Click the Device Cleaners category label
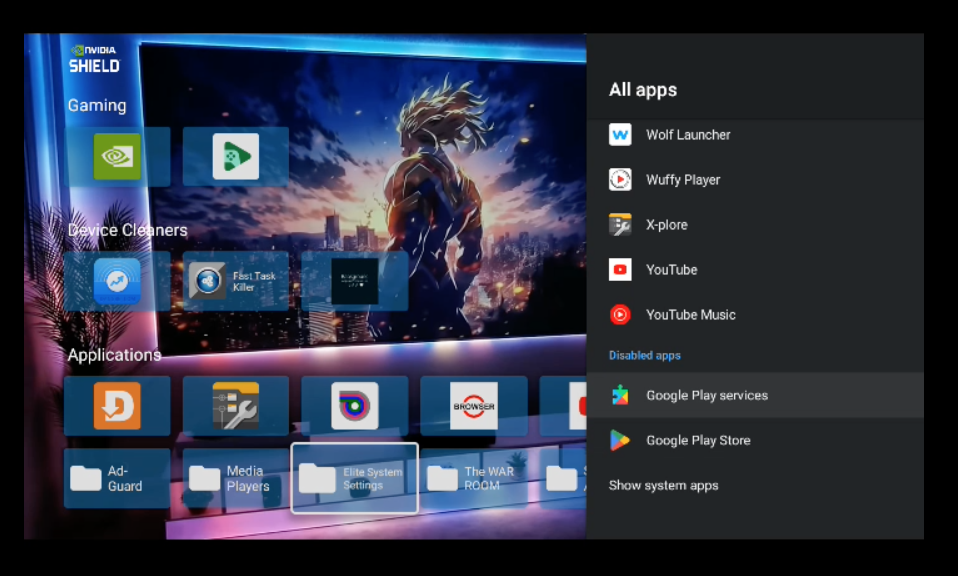This screenshot has height=576, width=958. click(128, 230)
